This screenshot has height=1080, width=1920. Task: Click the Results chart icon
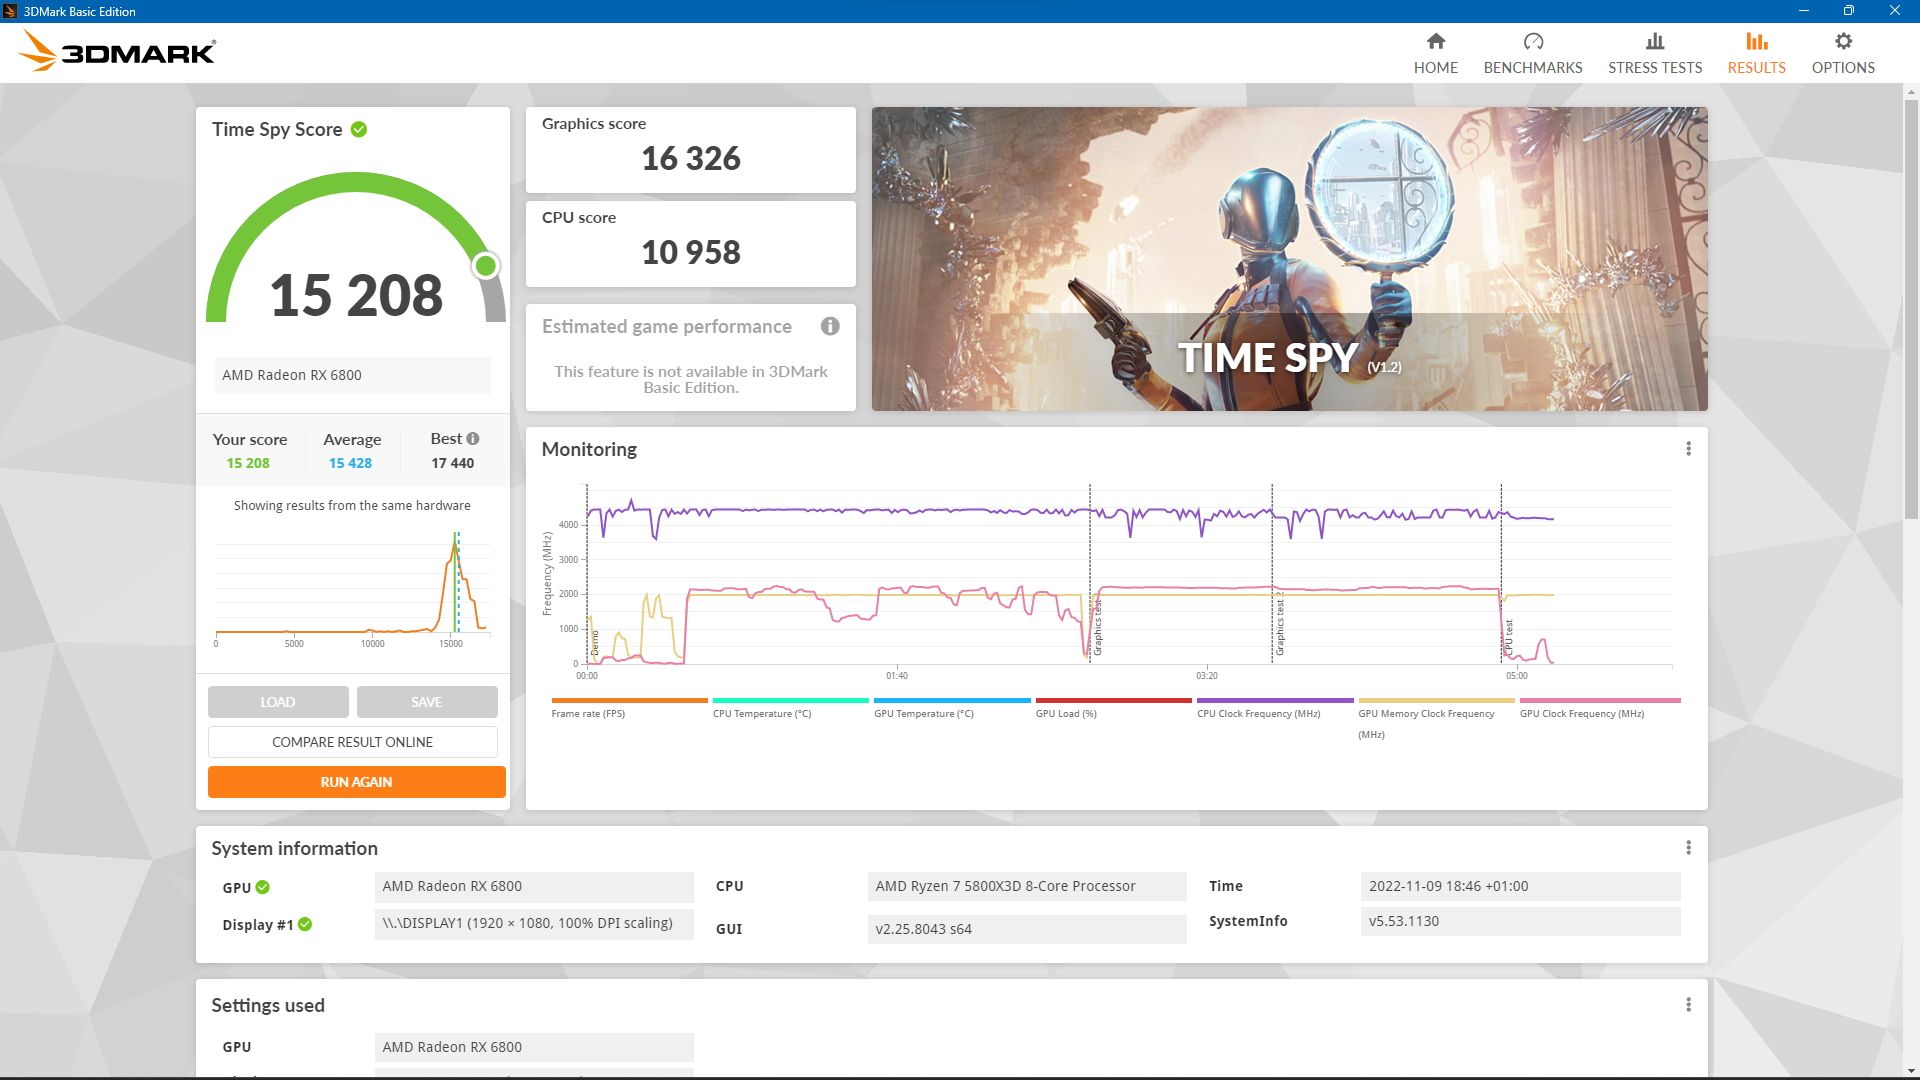point(1756,42)
